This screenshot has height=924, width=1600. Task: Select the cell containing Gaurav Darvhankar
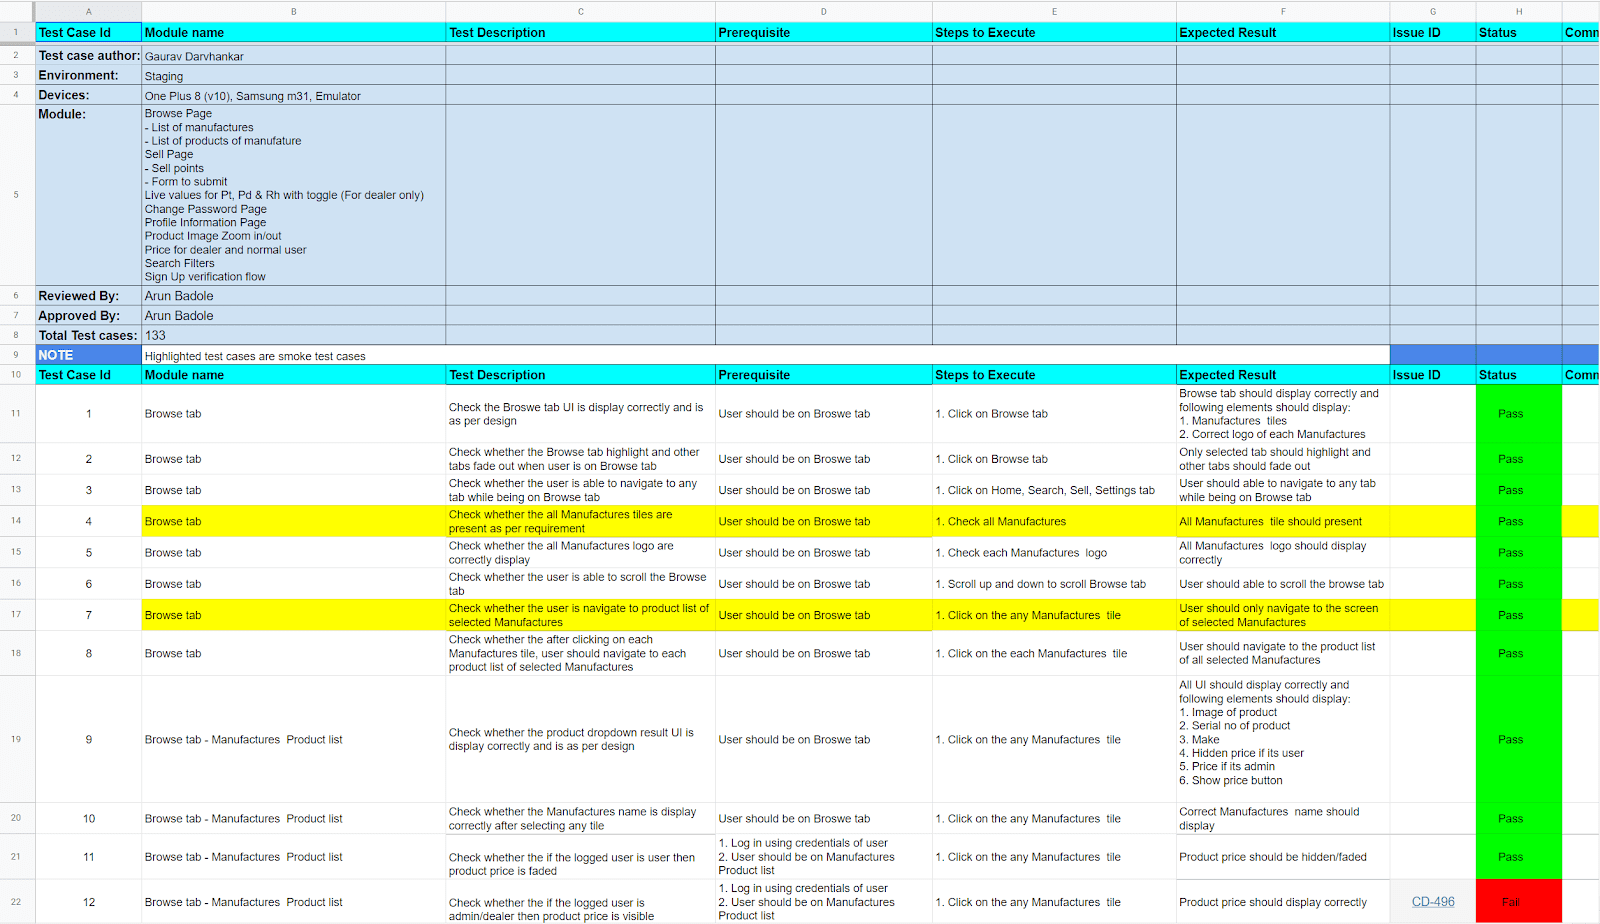pyautogui.click(x=293, y=56)
